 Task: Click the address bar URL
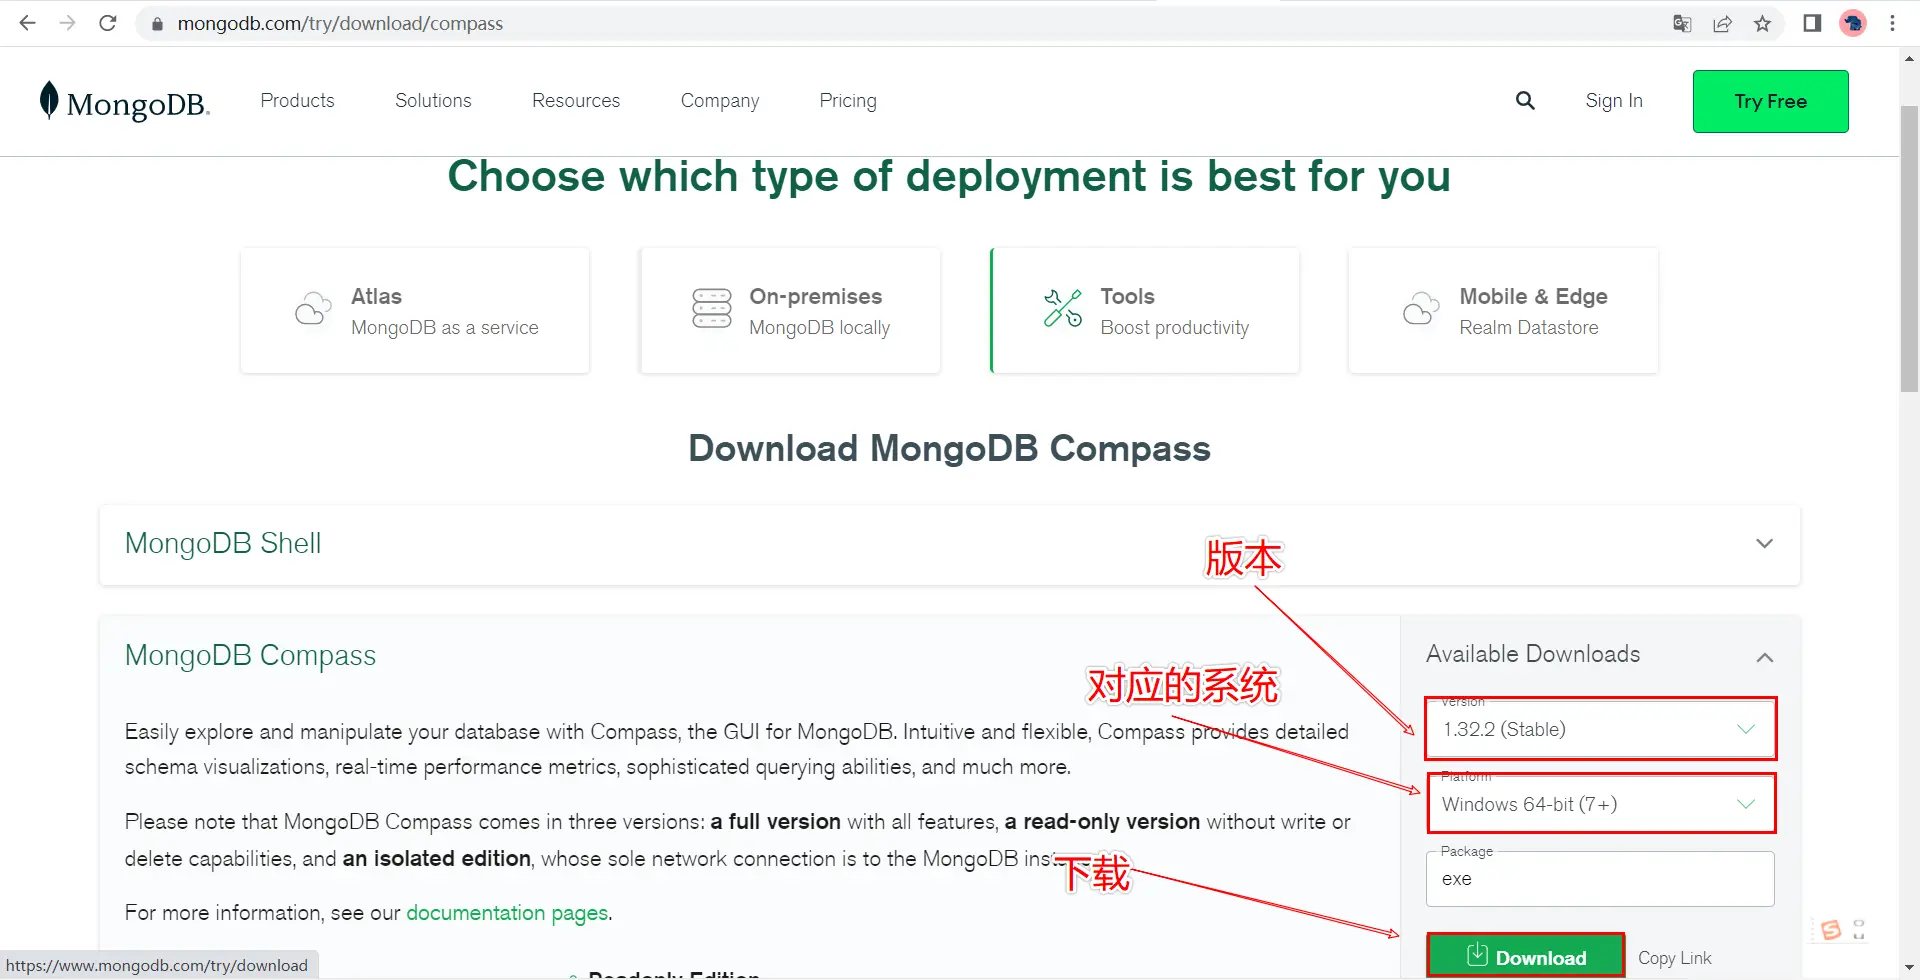tap(340, 23)
